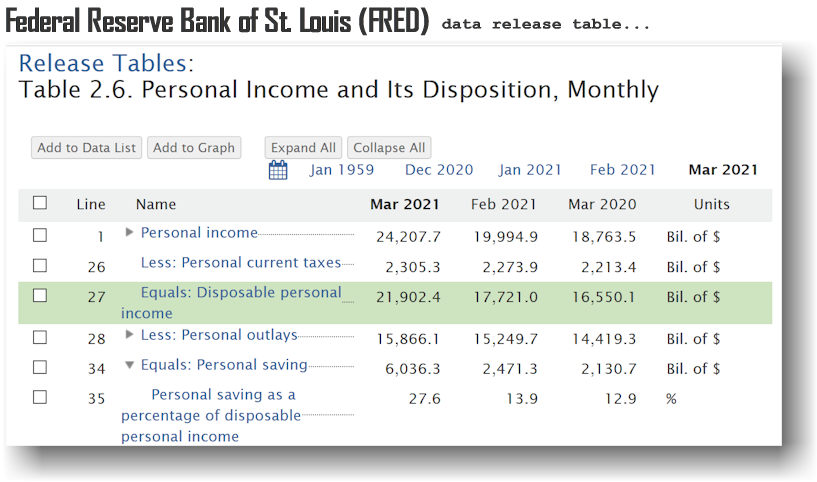817x482 pixels.
Task: Switch to Feb 2021 date link
Action: 623,170
